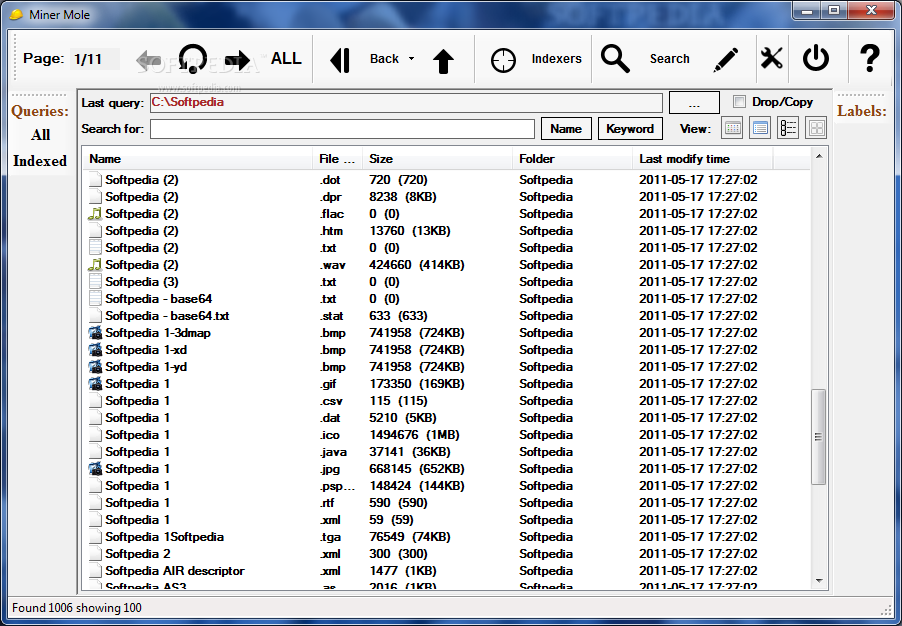Select the All queries item

point(40,135)
